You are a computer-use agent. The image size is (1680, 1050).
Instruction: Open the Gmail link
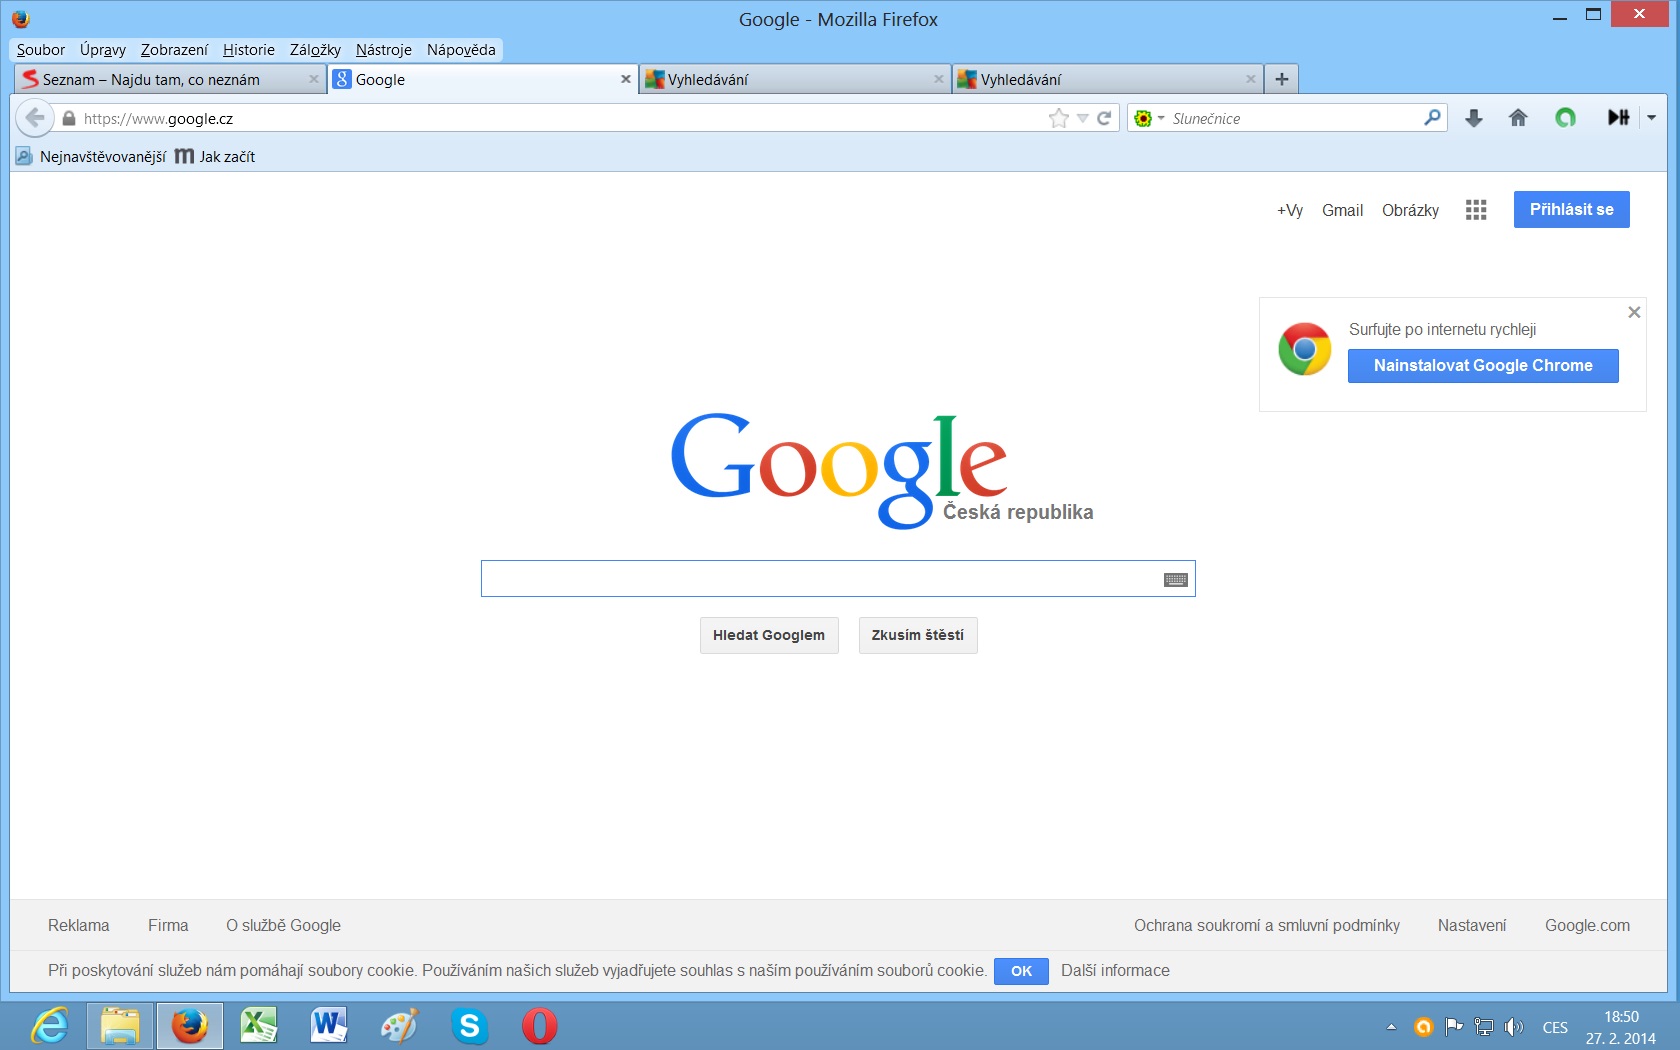[1342, 210]
